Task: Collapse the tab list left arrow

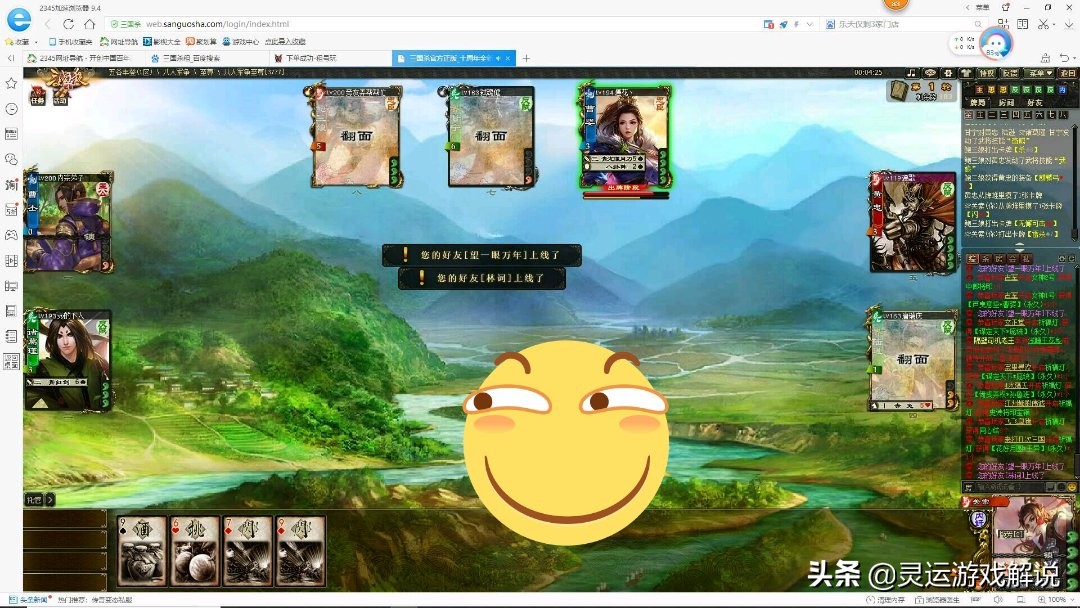Action: click(11, 59)
